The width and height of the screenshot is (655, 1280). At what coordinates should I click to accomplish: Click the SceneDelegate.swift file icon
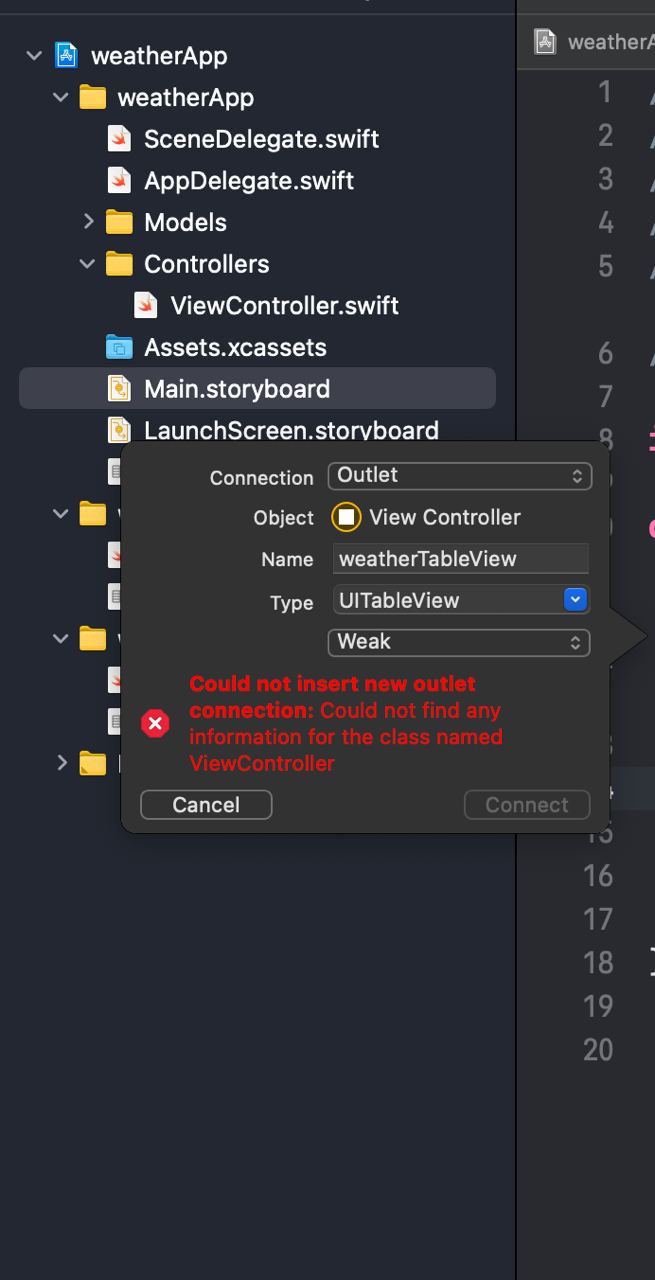pyautogui.click(x=119, y=139)
